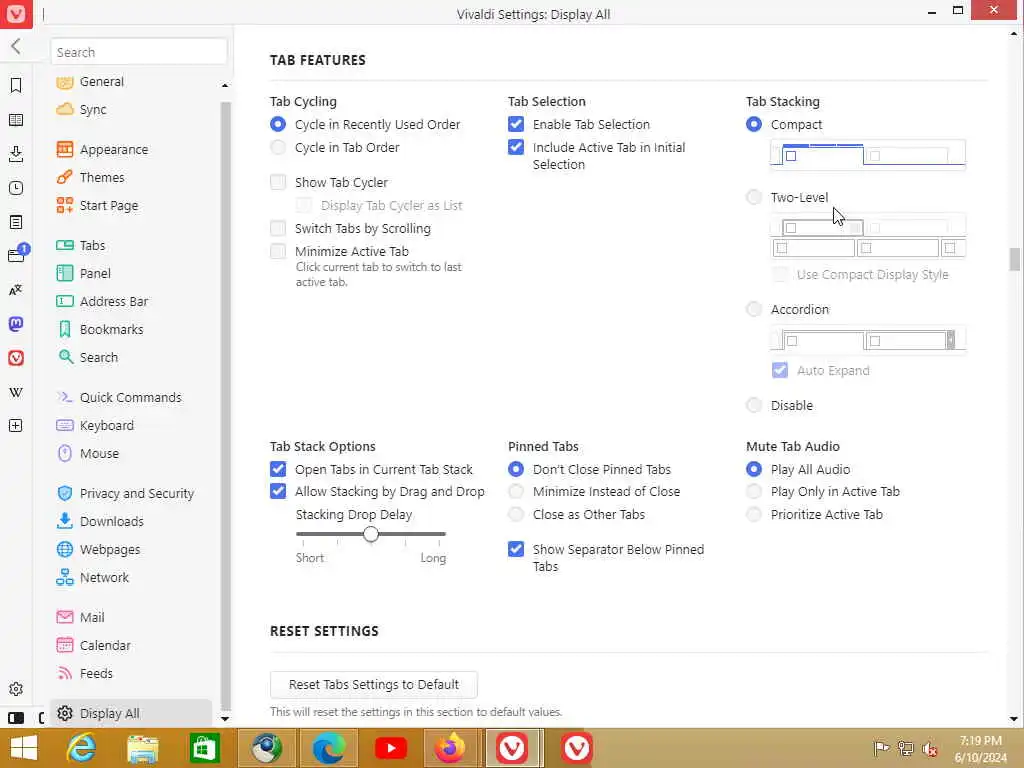The width and height of the screenshot is (1024, 768).
Task: Click Reset Tabs Settings to Default
Action: click(x=374, y=685)
